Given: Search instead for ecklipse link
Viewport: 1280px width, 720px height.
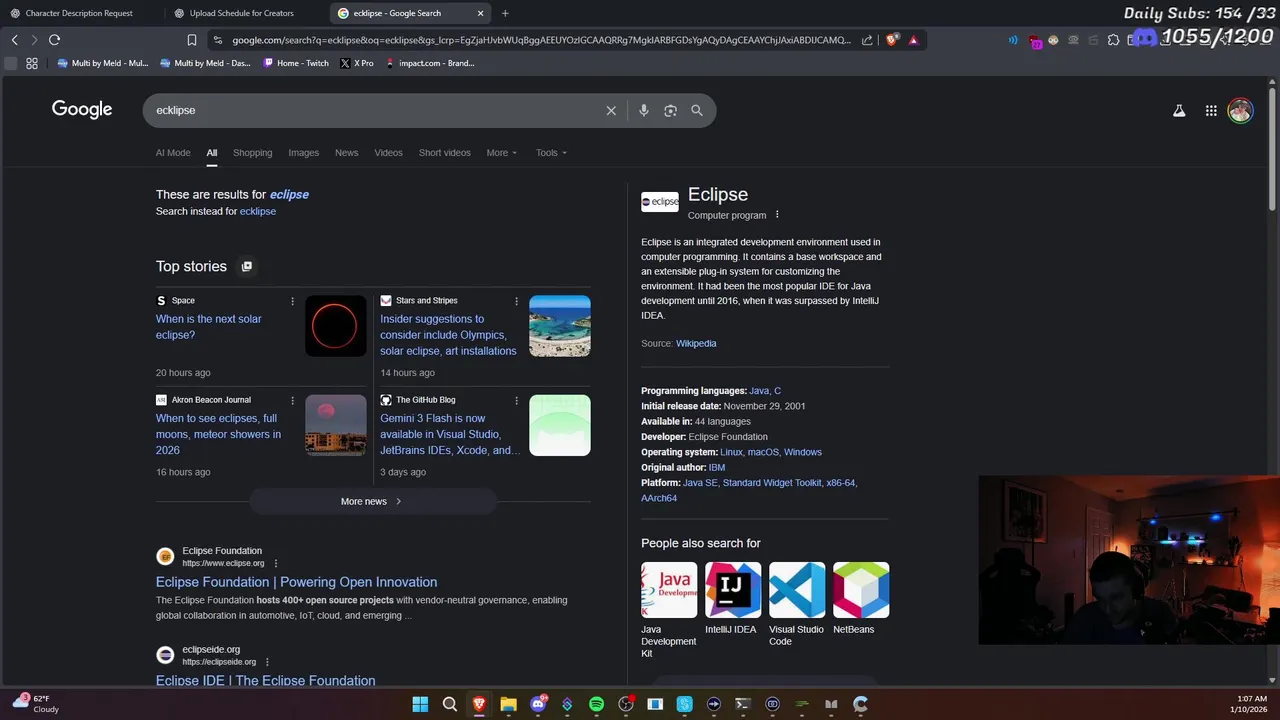Looking at the screenshot, I should 257,211.
